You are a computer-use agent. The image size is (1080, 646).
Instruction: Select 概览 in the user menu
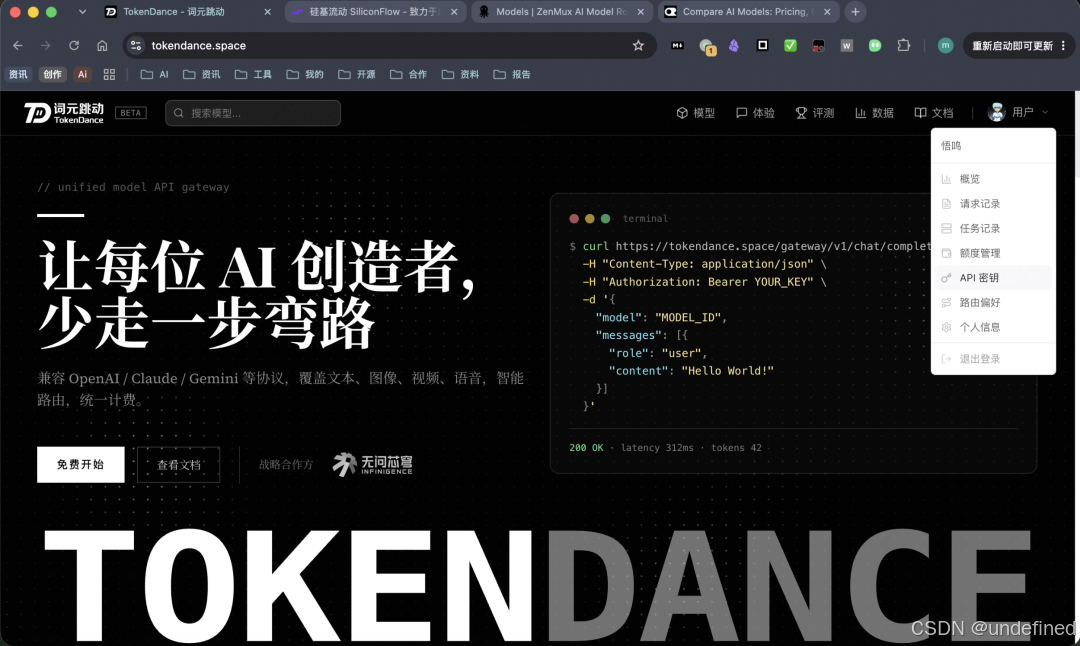[993, 179]
